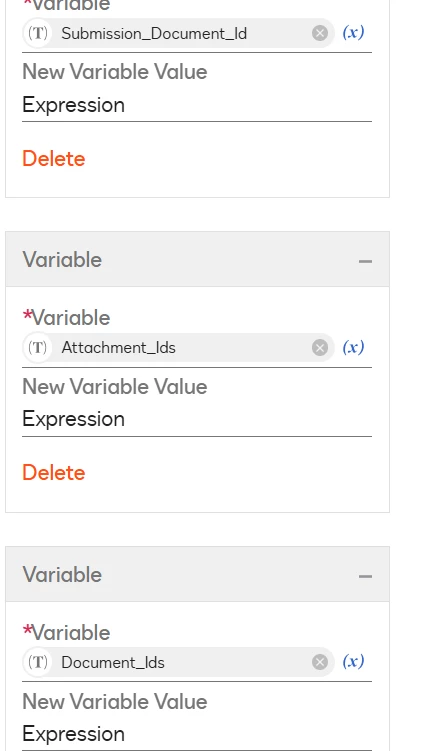Click the text-type icon on Attachment_Ids
This screenshot has width=422, height=751.
[x=37, y=348]
